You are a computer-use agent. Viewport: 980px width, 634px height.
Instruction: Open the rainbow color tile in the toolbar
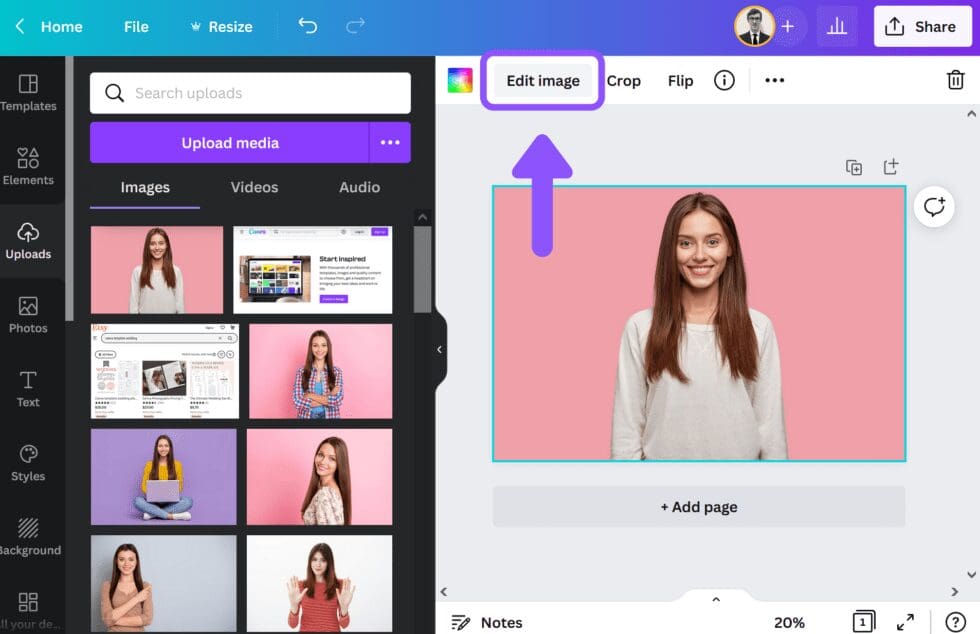459,80
